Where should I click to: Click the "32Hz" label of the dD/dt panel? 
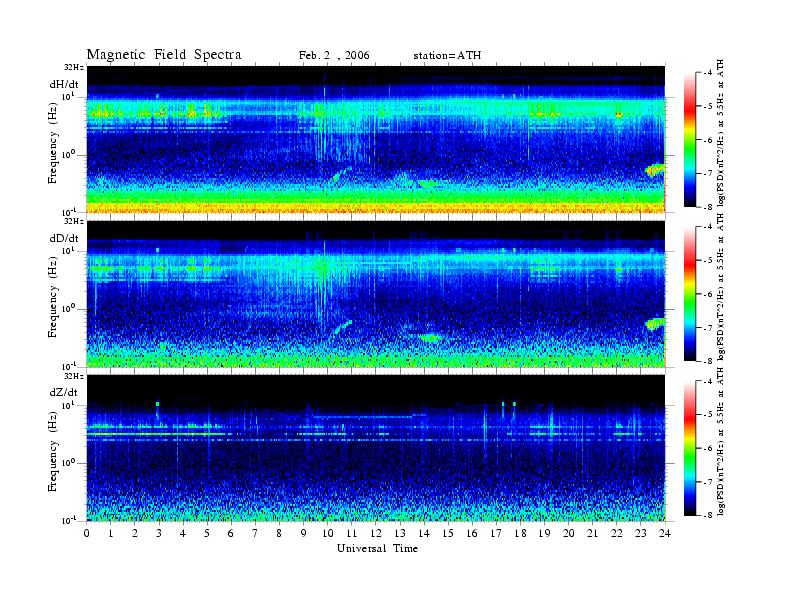tap(74, 221)
